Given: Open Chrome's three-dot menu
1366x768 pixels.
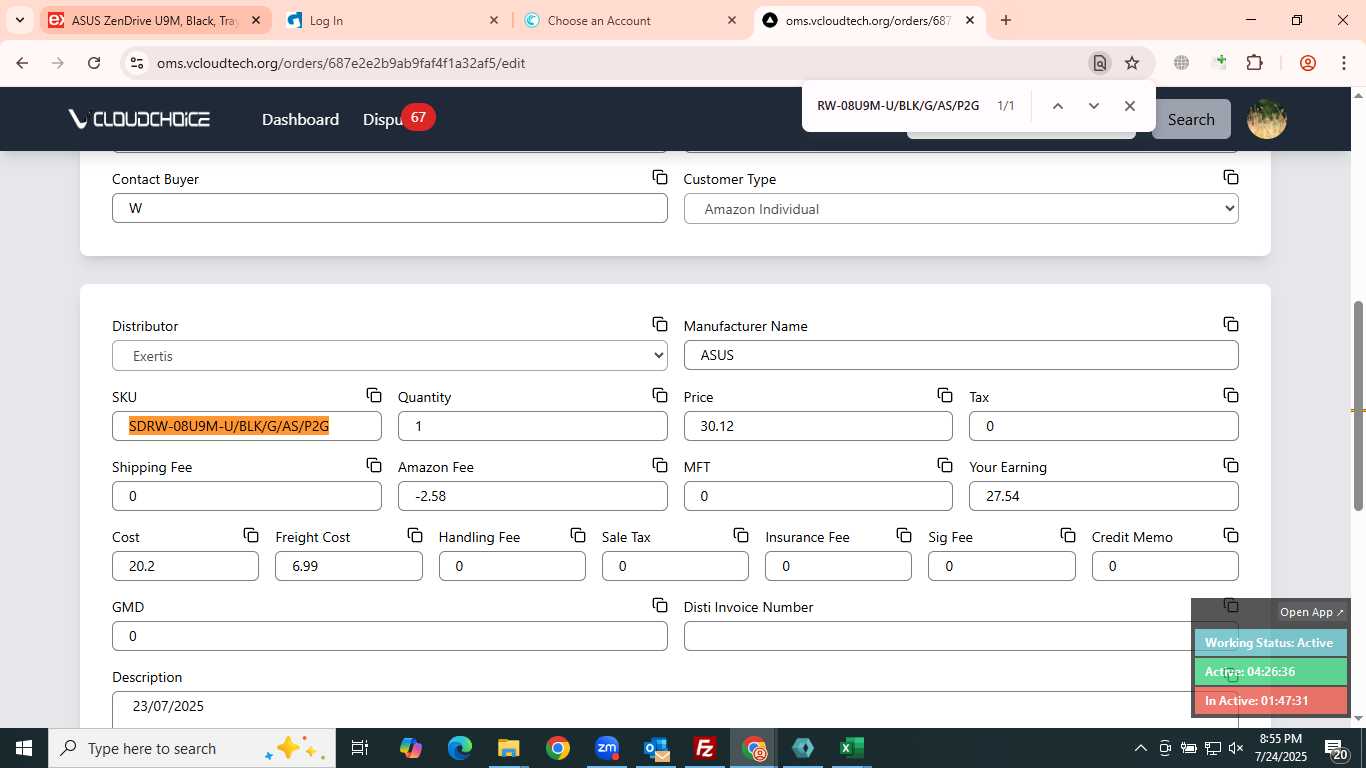Looking at the screenshot, I should click(1343, 63).
